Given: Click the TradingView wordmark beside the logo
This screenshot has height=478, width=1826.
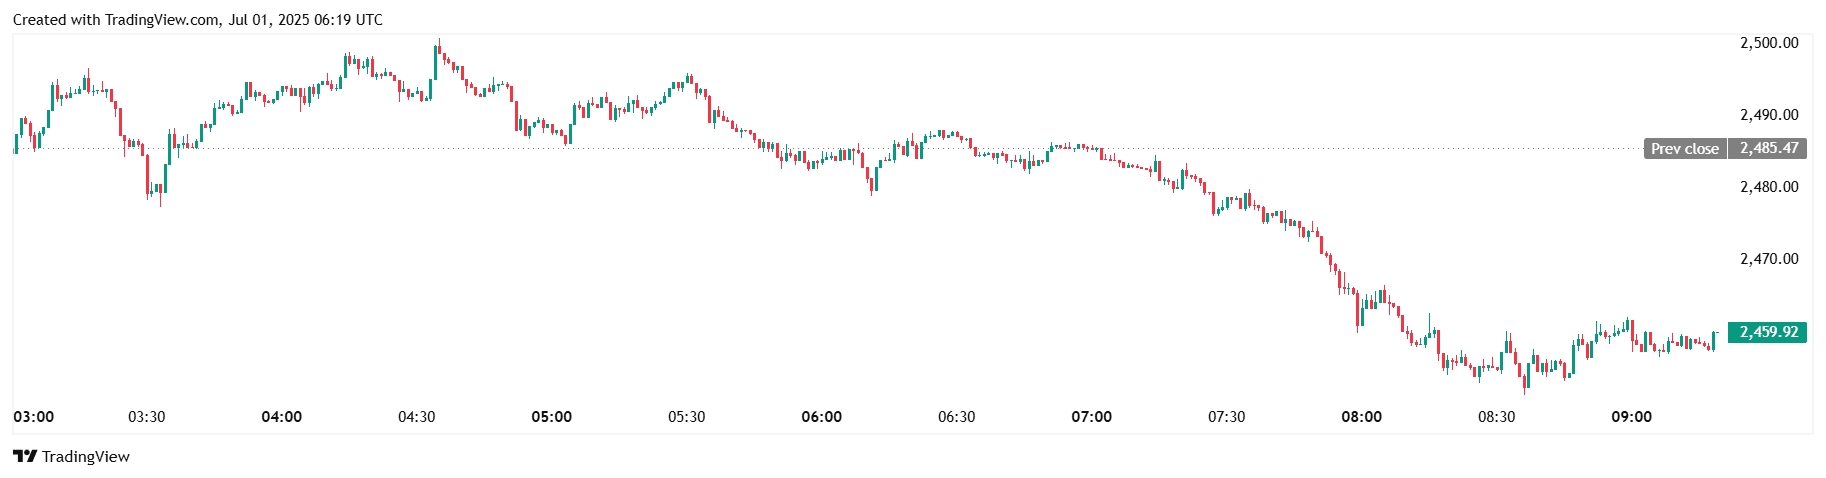Looking at the screenshot, I should [x=86, y=457].
